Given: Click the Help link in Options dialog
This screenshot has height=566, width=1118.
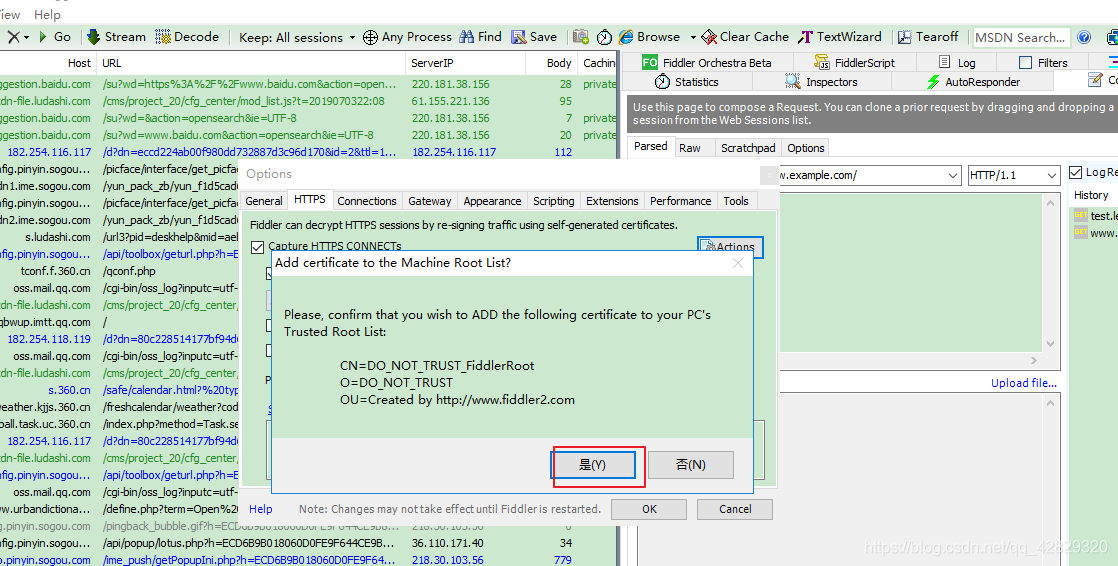Looking at the screenshot, I should point(260,509).
